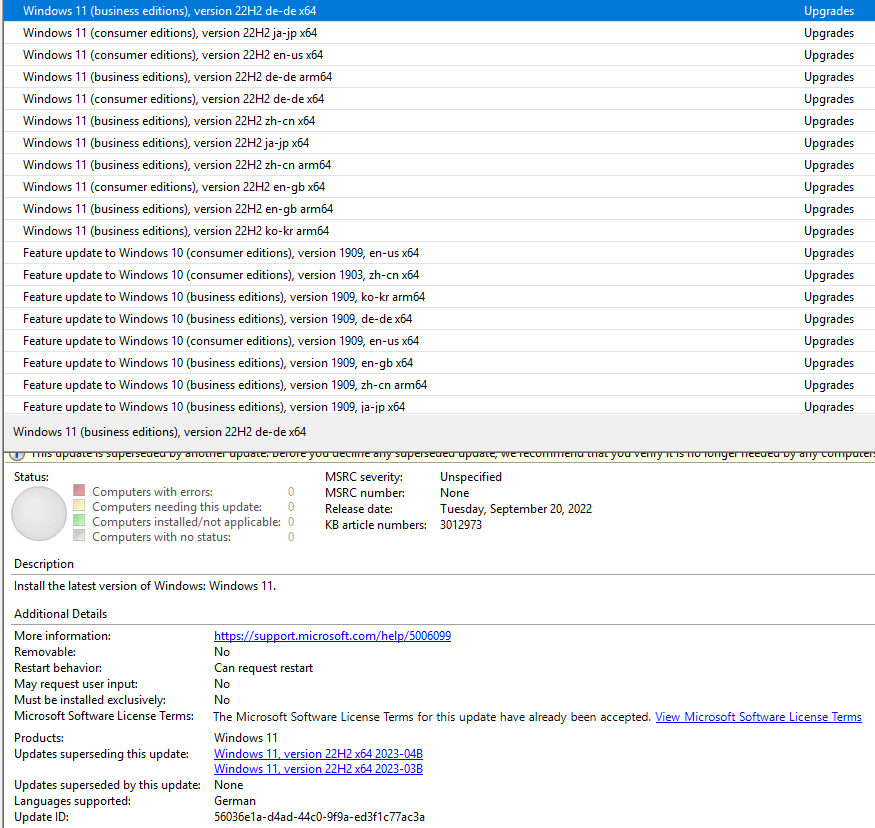Click the Status label above pie chart

coord(31,477)
